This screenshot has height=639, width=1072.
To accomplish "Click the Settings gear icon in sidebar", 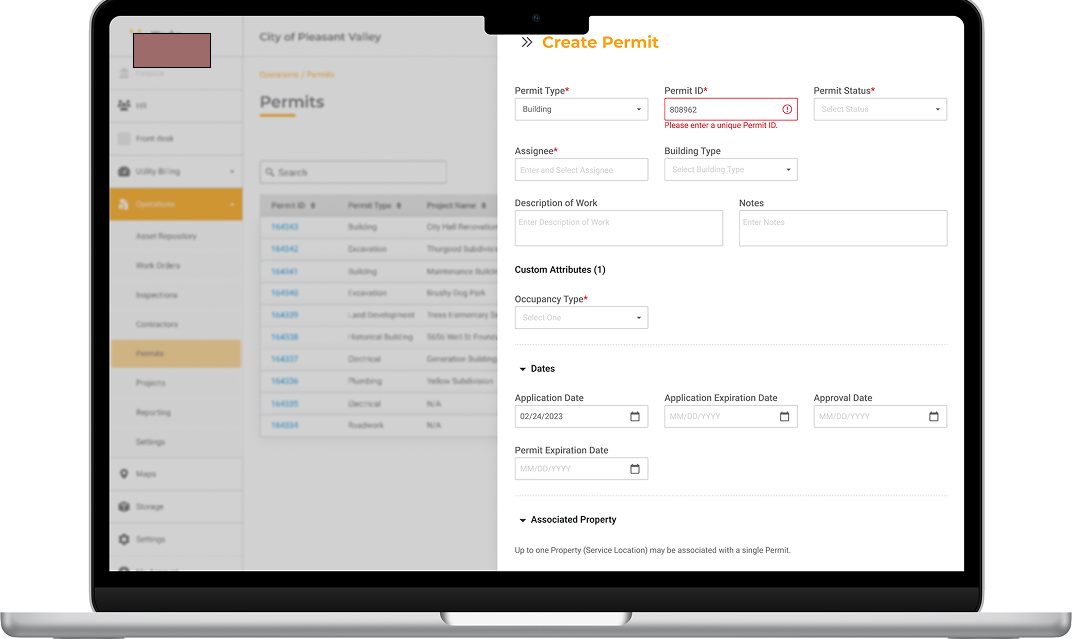I will [x=124, y=539].
